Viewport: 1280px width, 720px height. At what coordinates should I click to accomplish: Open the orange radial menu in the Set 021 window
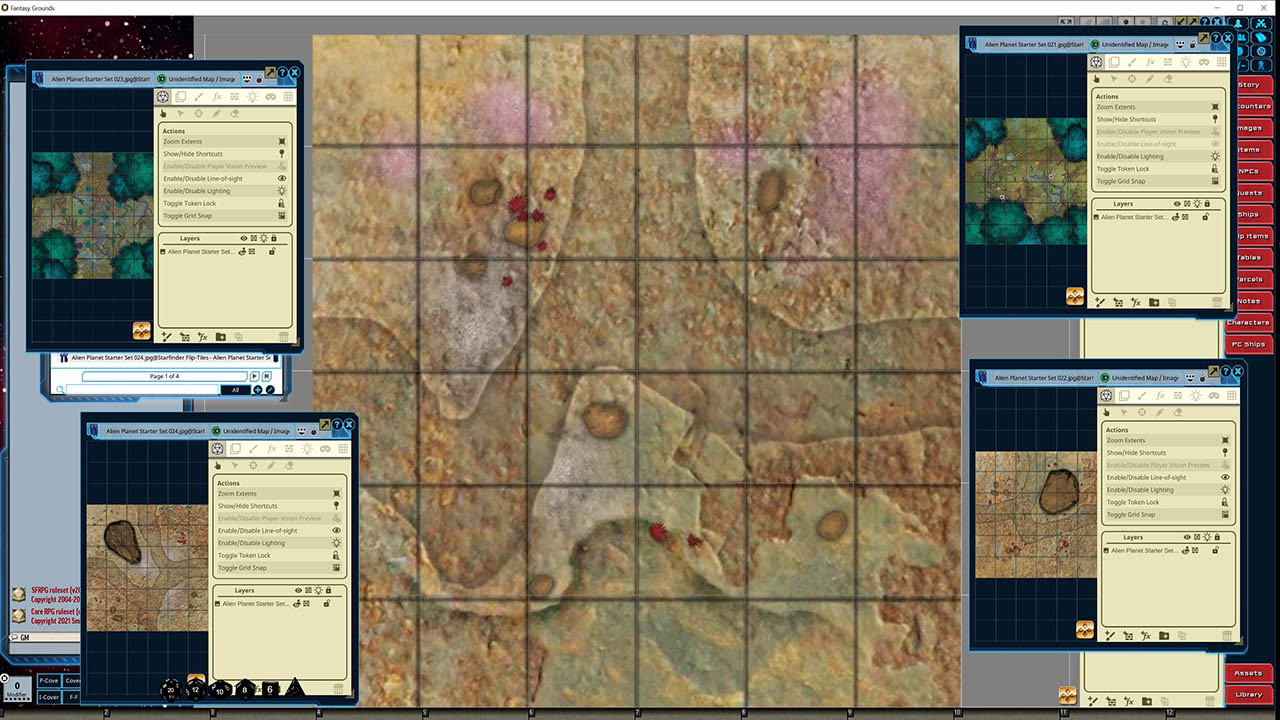click(x=1074, y=296)
